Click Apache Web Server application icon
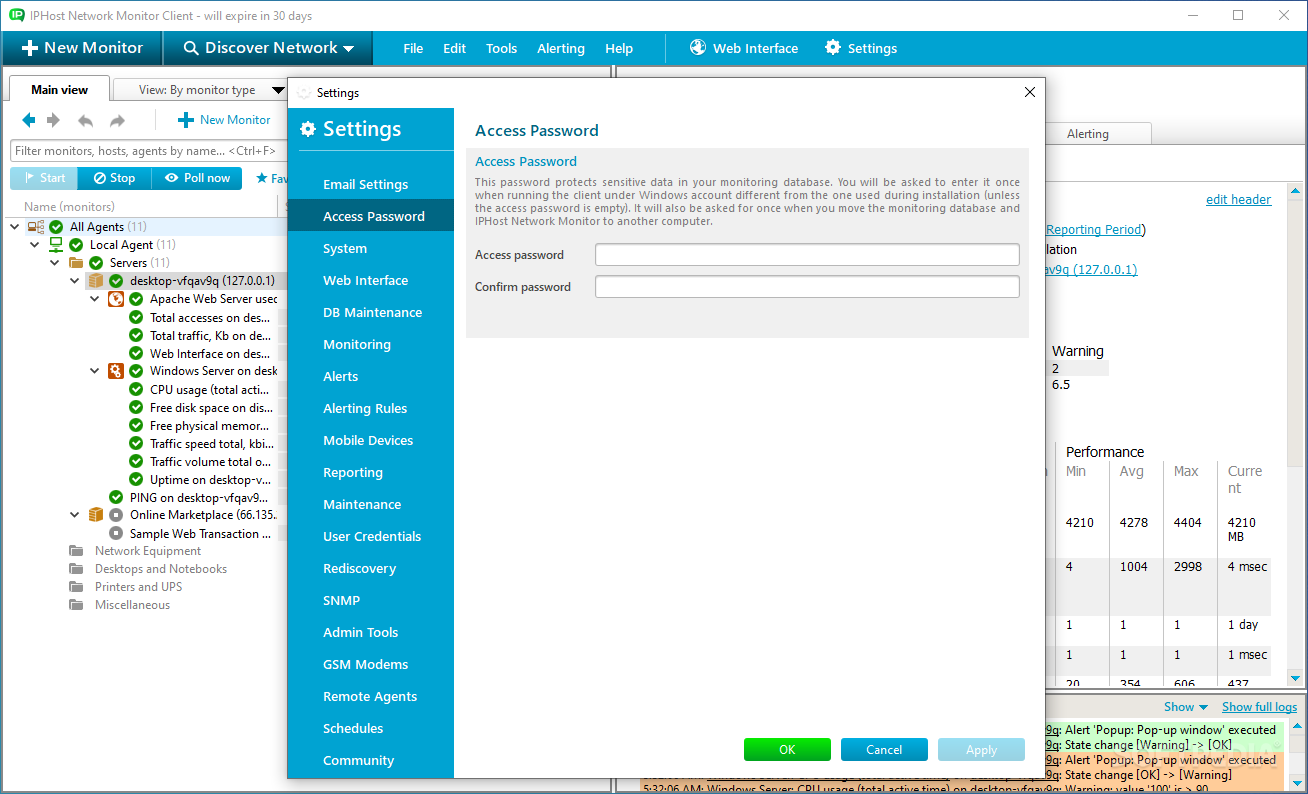Image resolution: width=1308 pixels, height=794 pixels. (116, 299)
